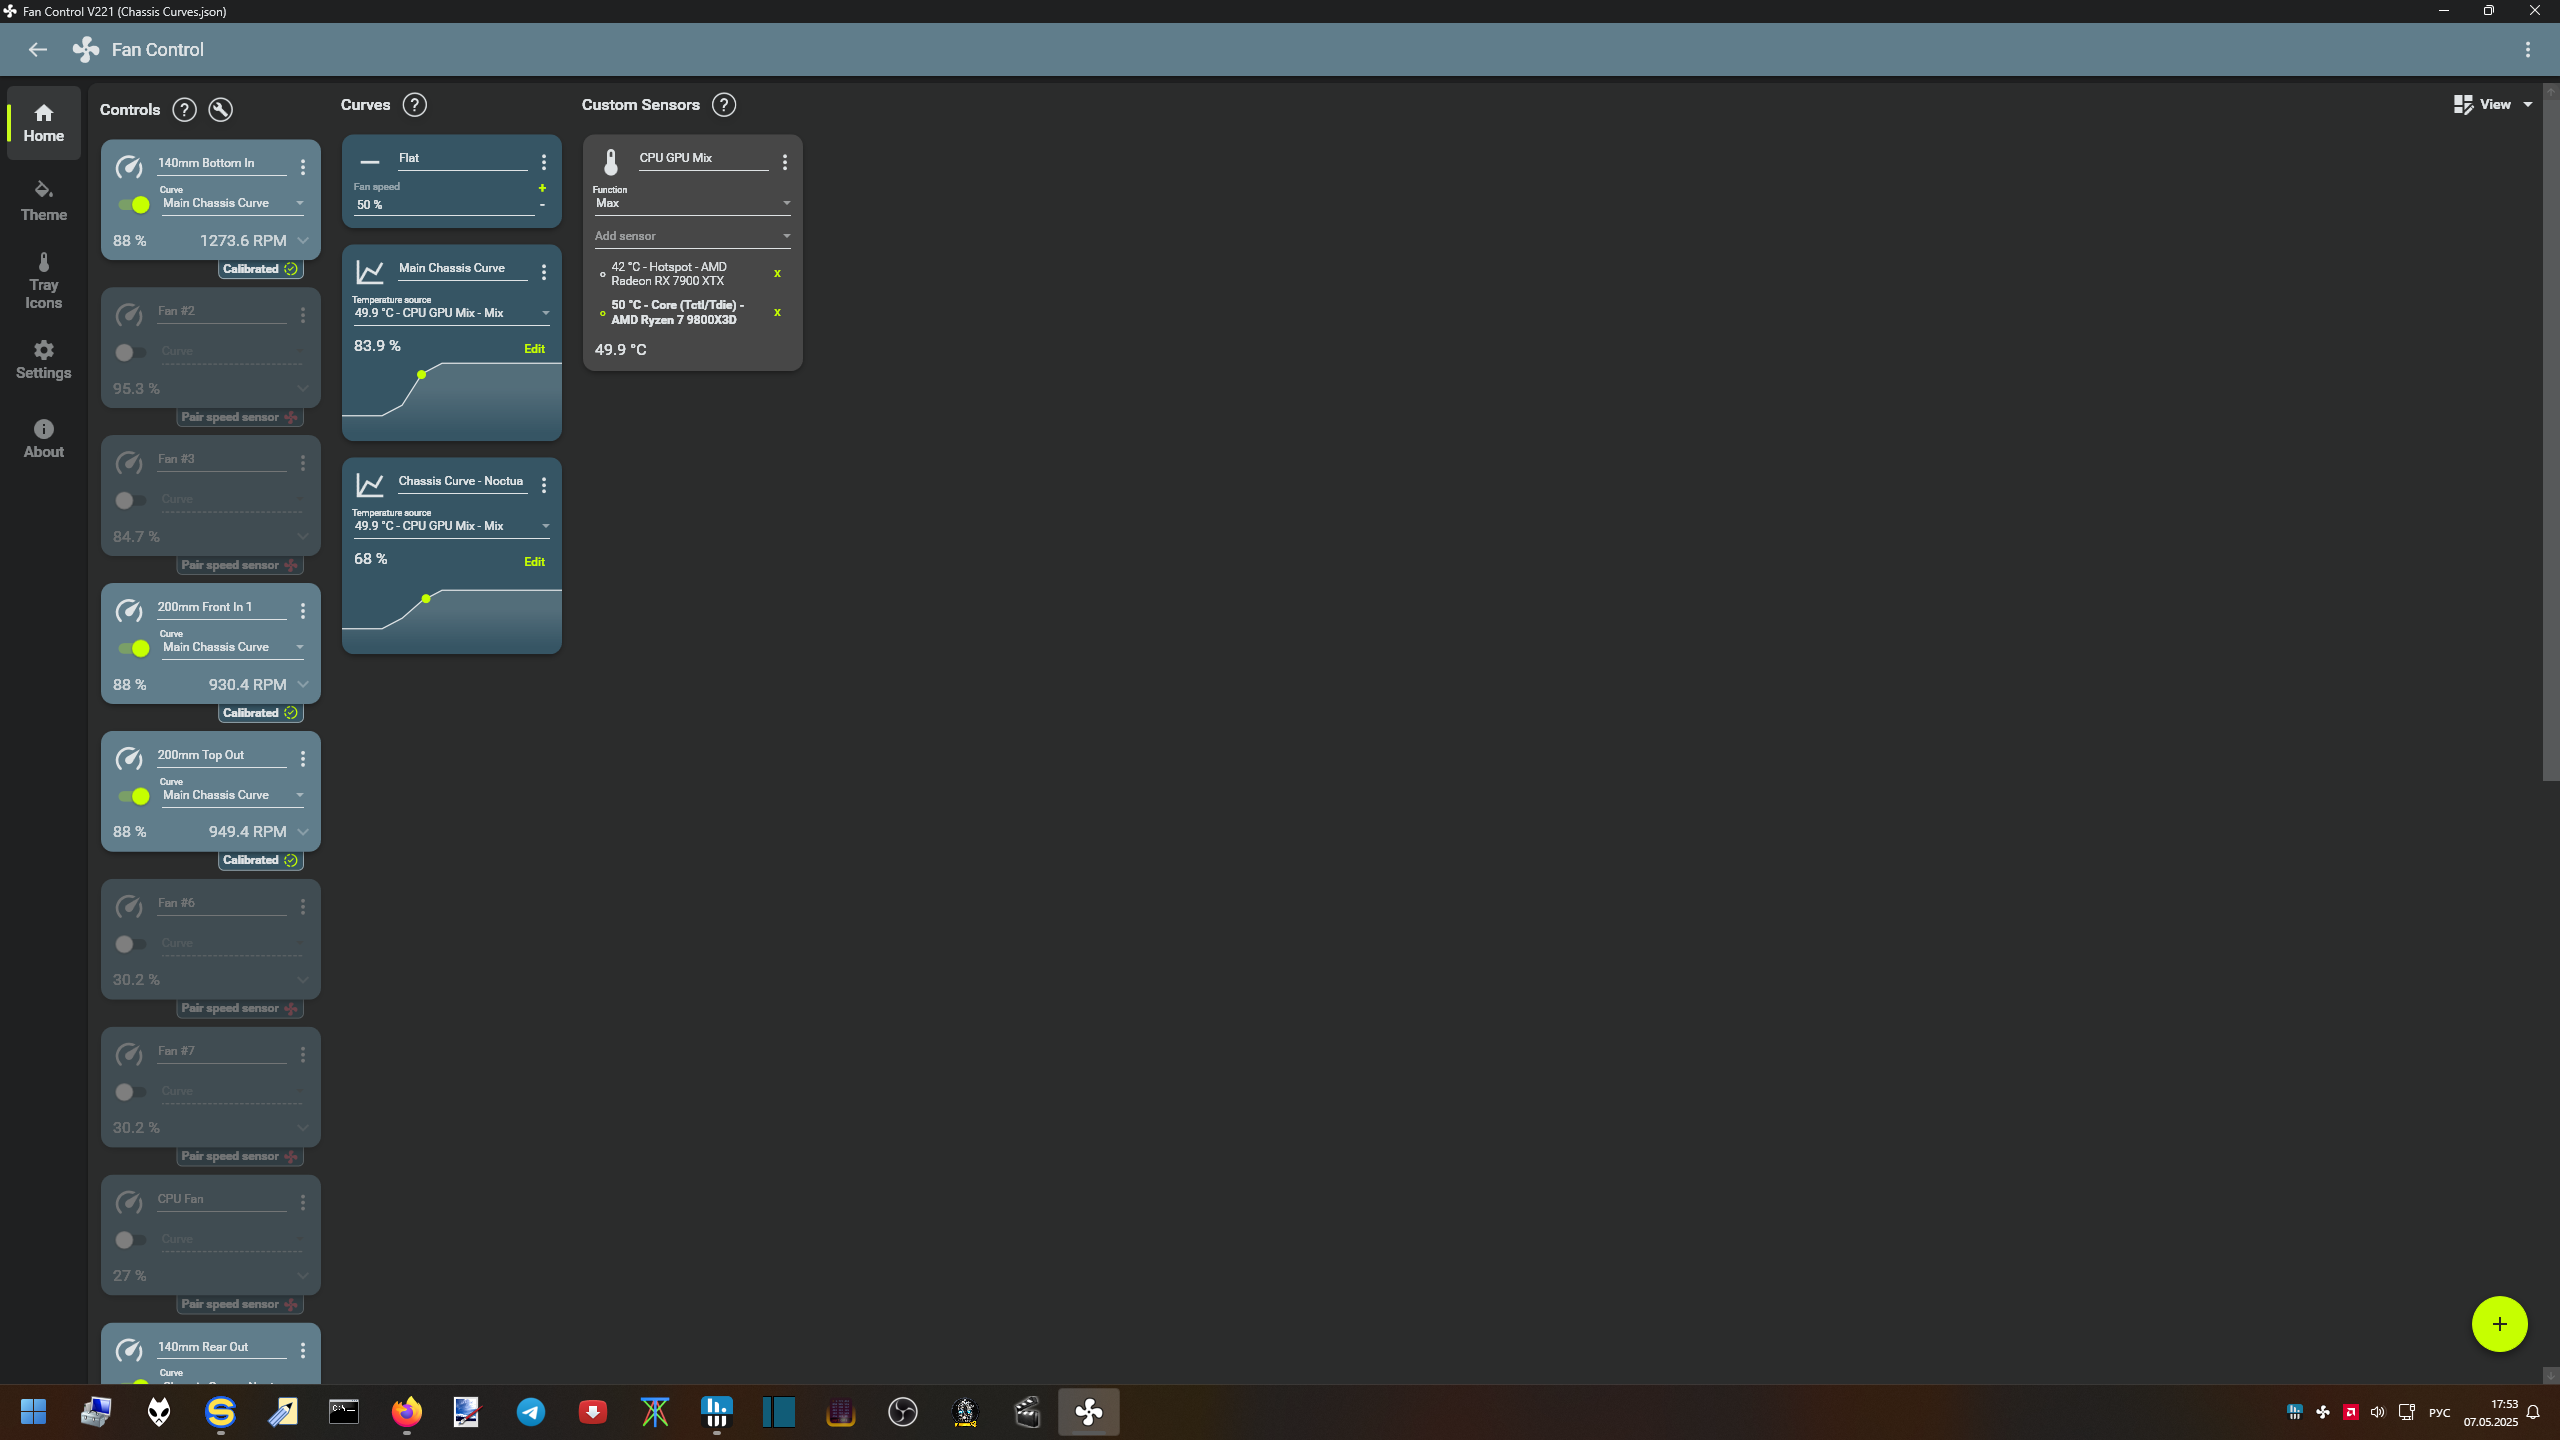
Task: Increase Flat curve fan speed with plus
Action: coord(542,188)
